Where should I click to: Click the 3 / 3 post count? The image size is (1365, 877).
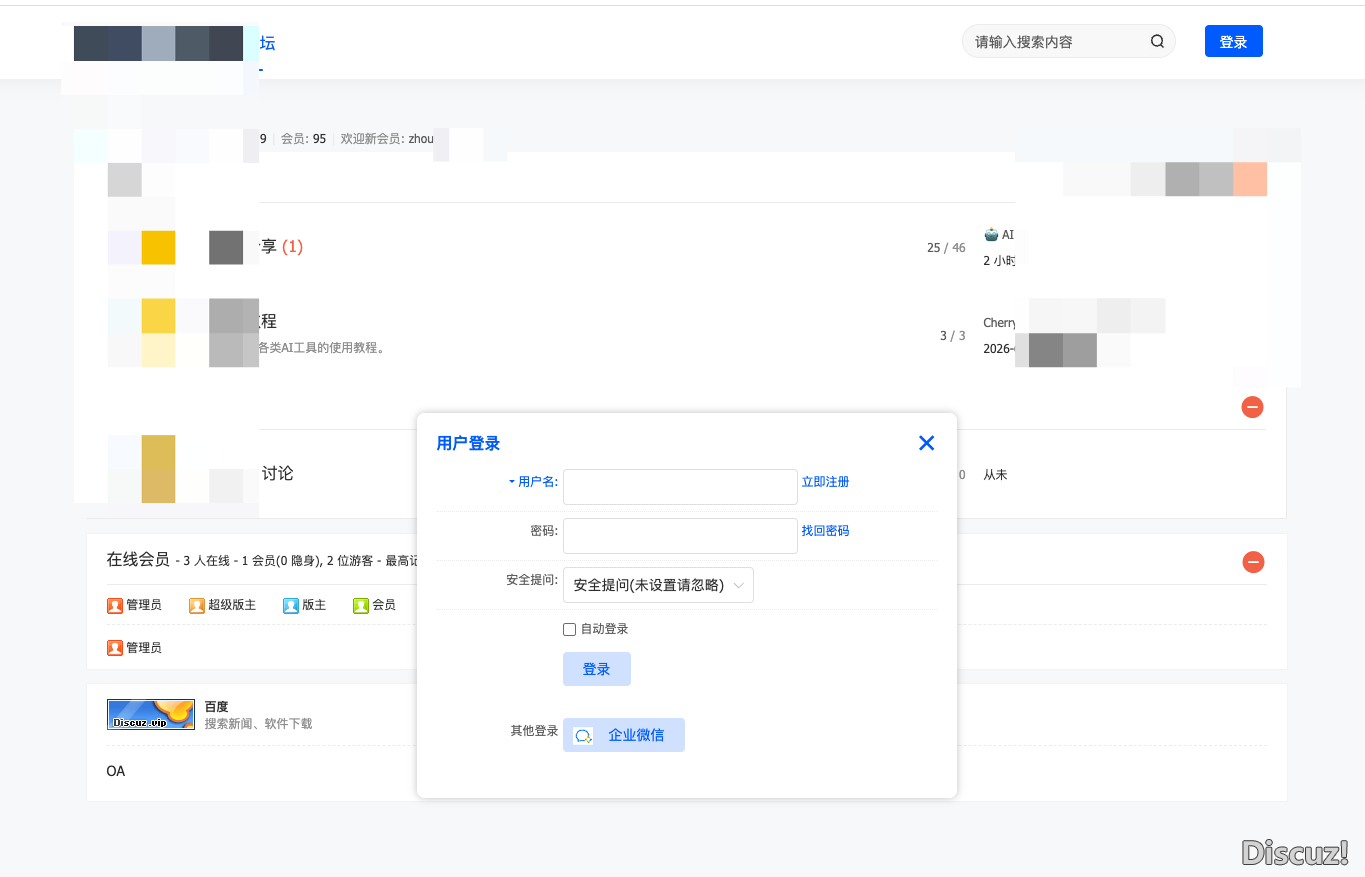tap(953, 336)
